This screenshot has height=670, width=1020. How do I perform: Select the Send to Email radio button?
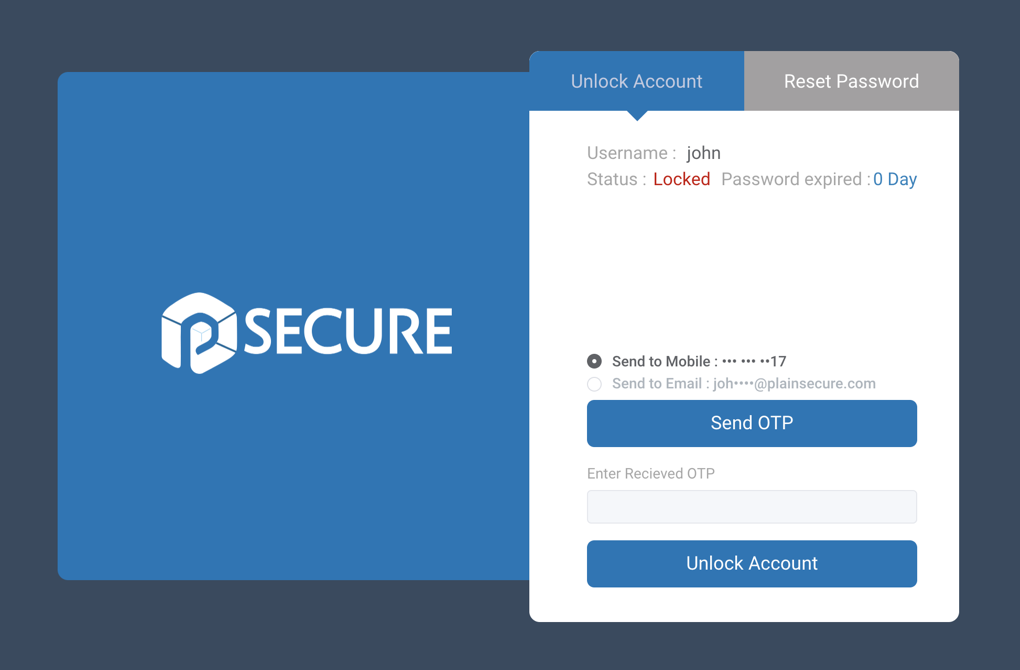tap(594, 384)
